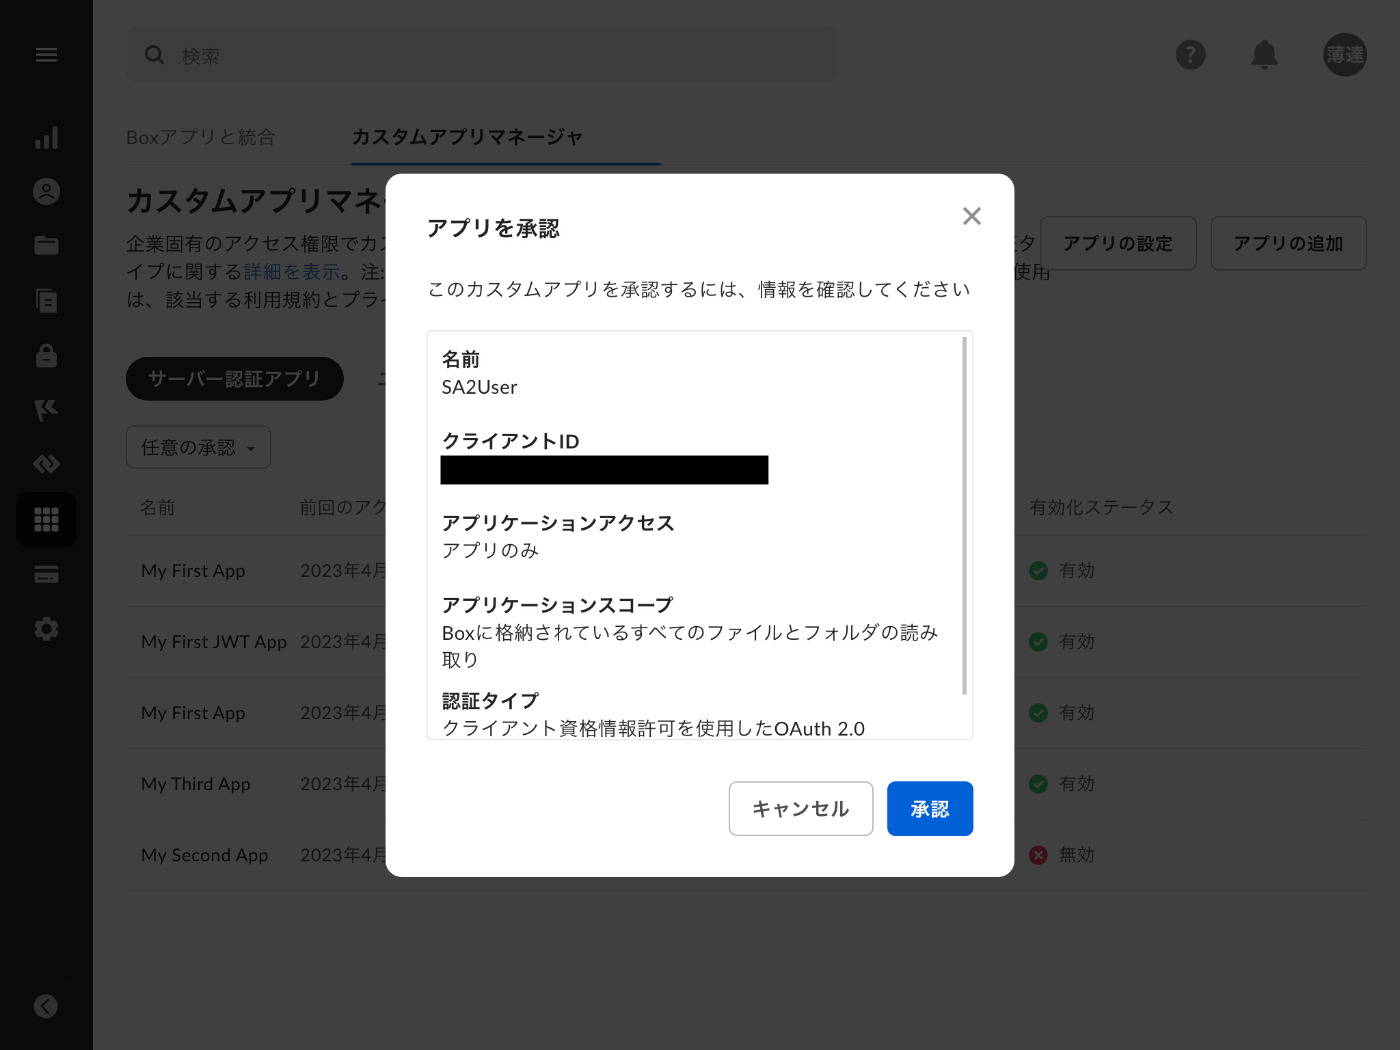Click the 有効化ステータス column header
The image size is (1400, 1050).
pos(1101,508)
